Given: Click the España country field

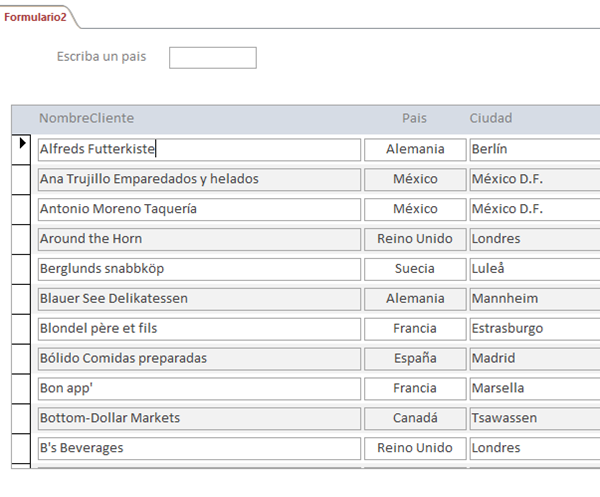Looking at the screenshot, I should tap(415, 358).
